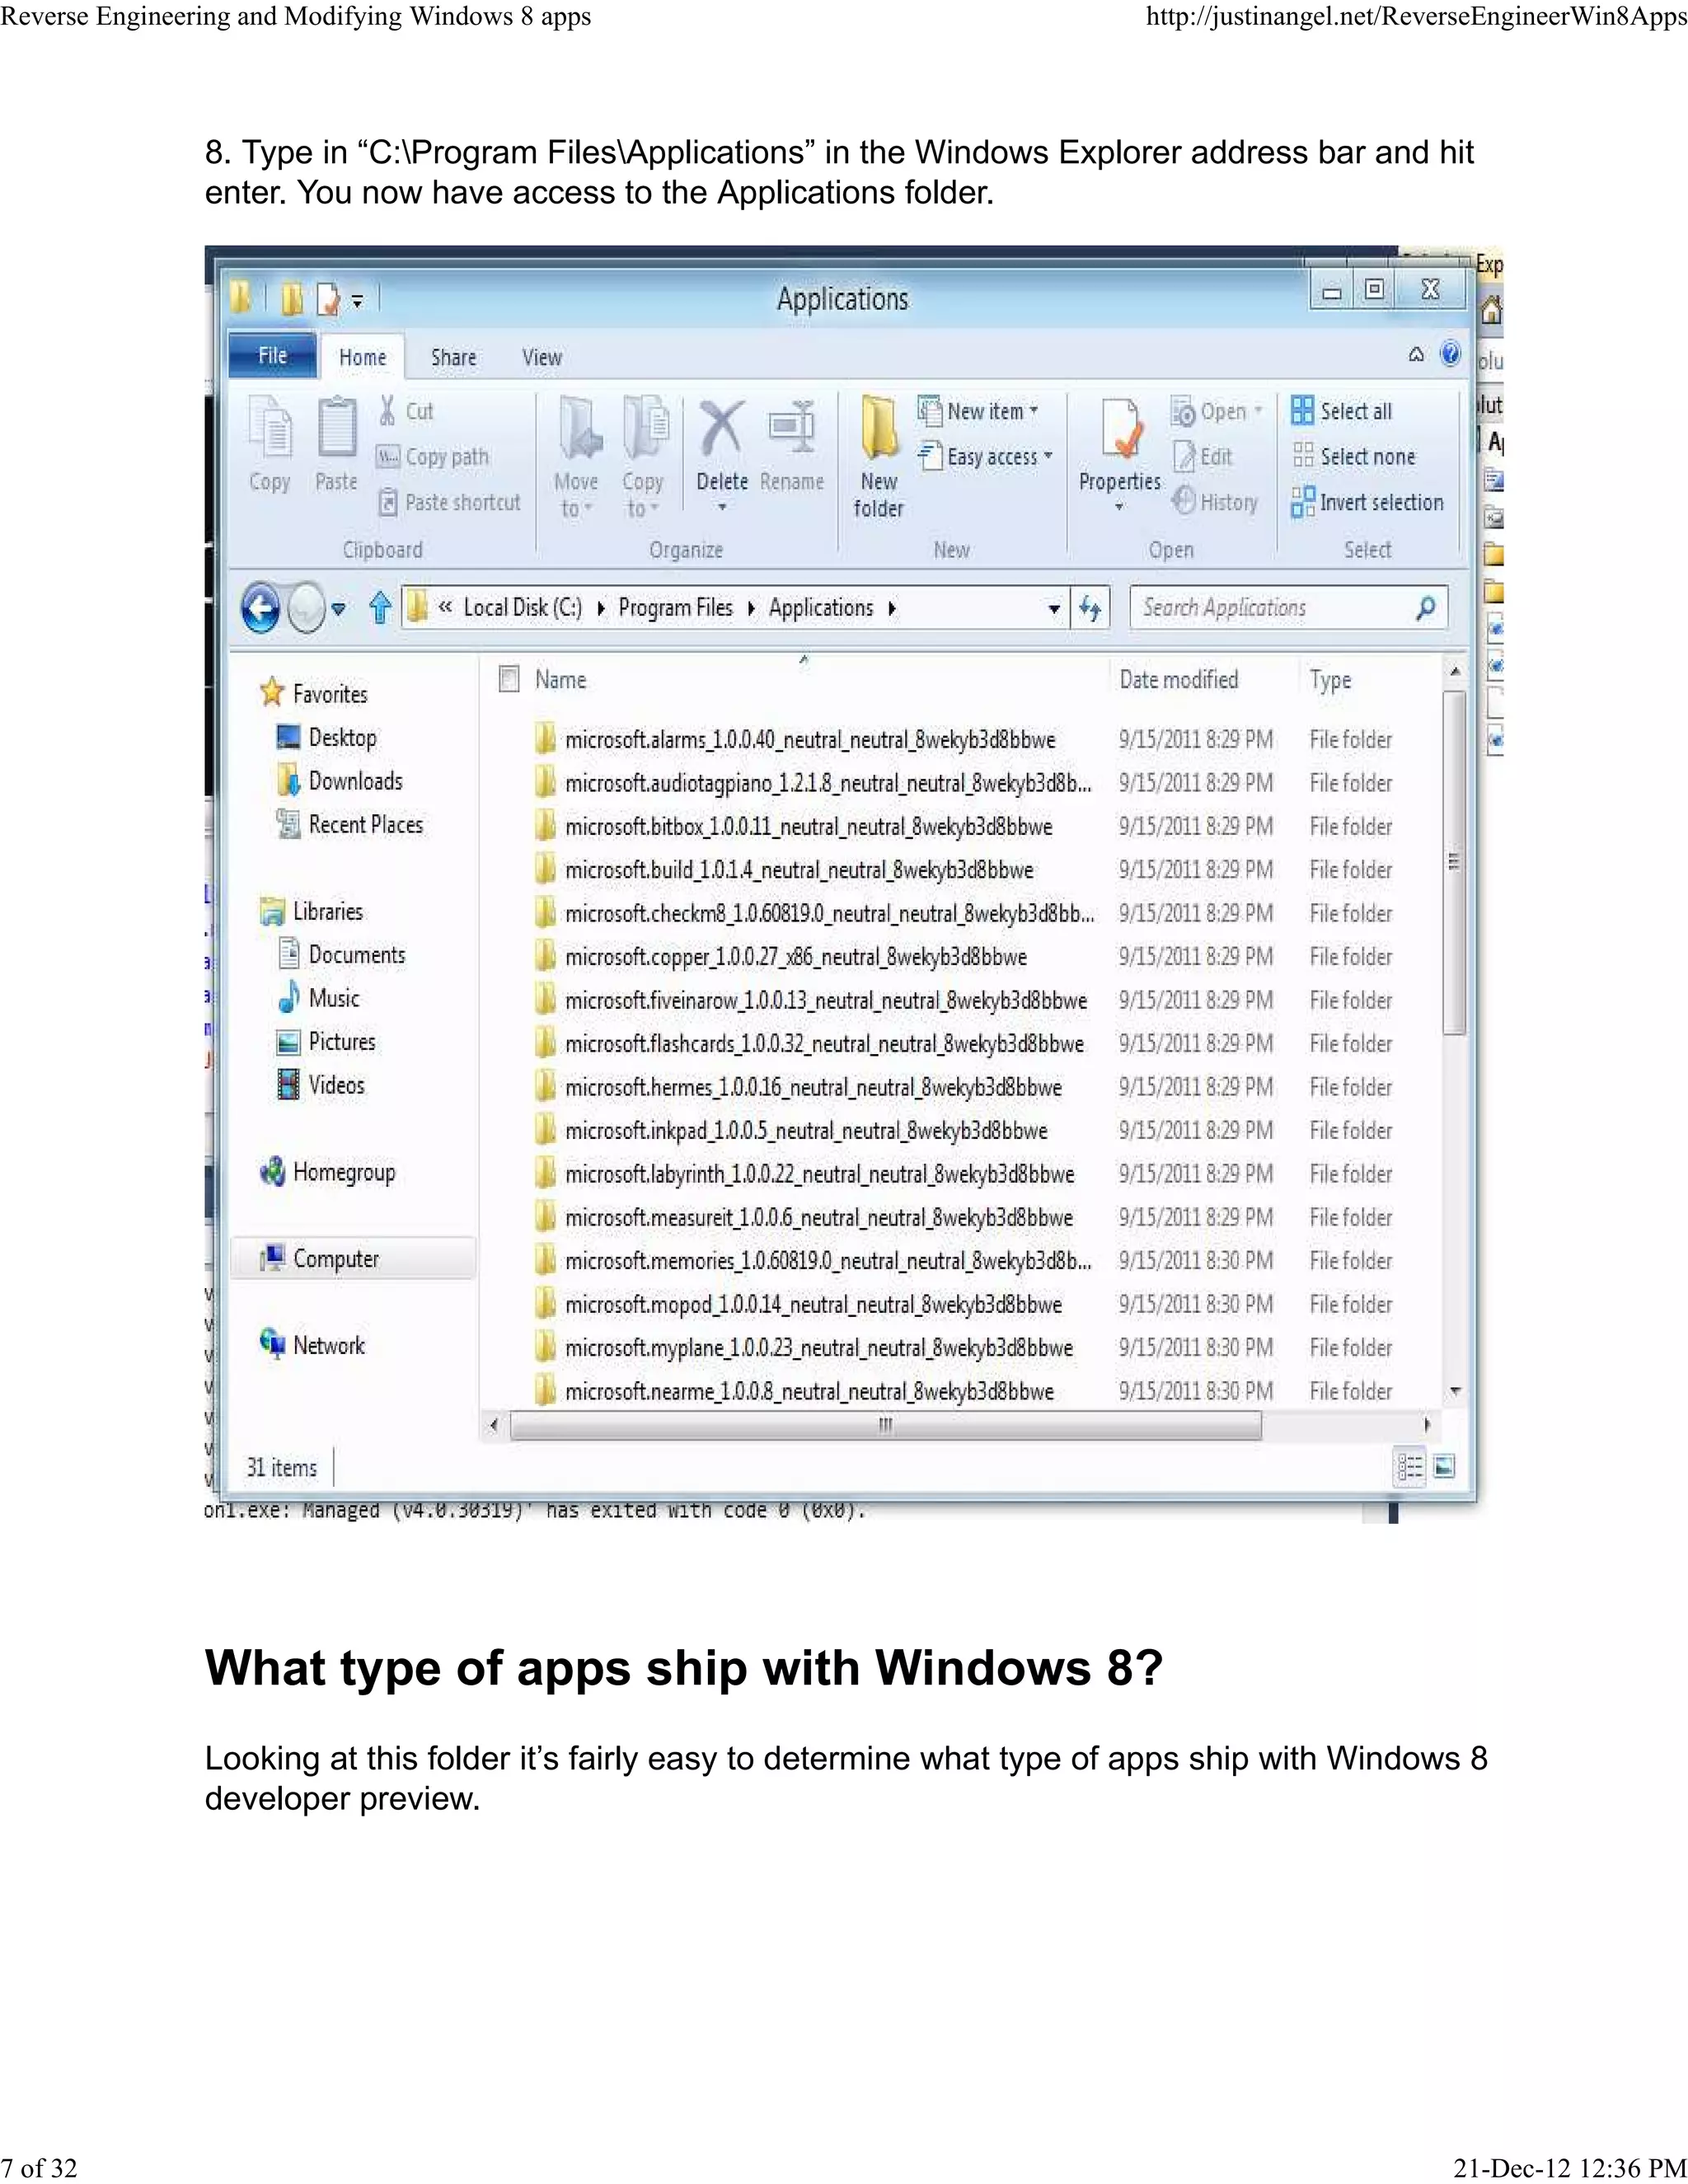
Task: Click the Delete X icon
Action: (721, 427)
